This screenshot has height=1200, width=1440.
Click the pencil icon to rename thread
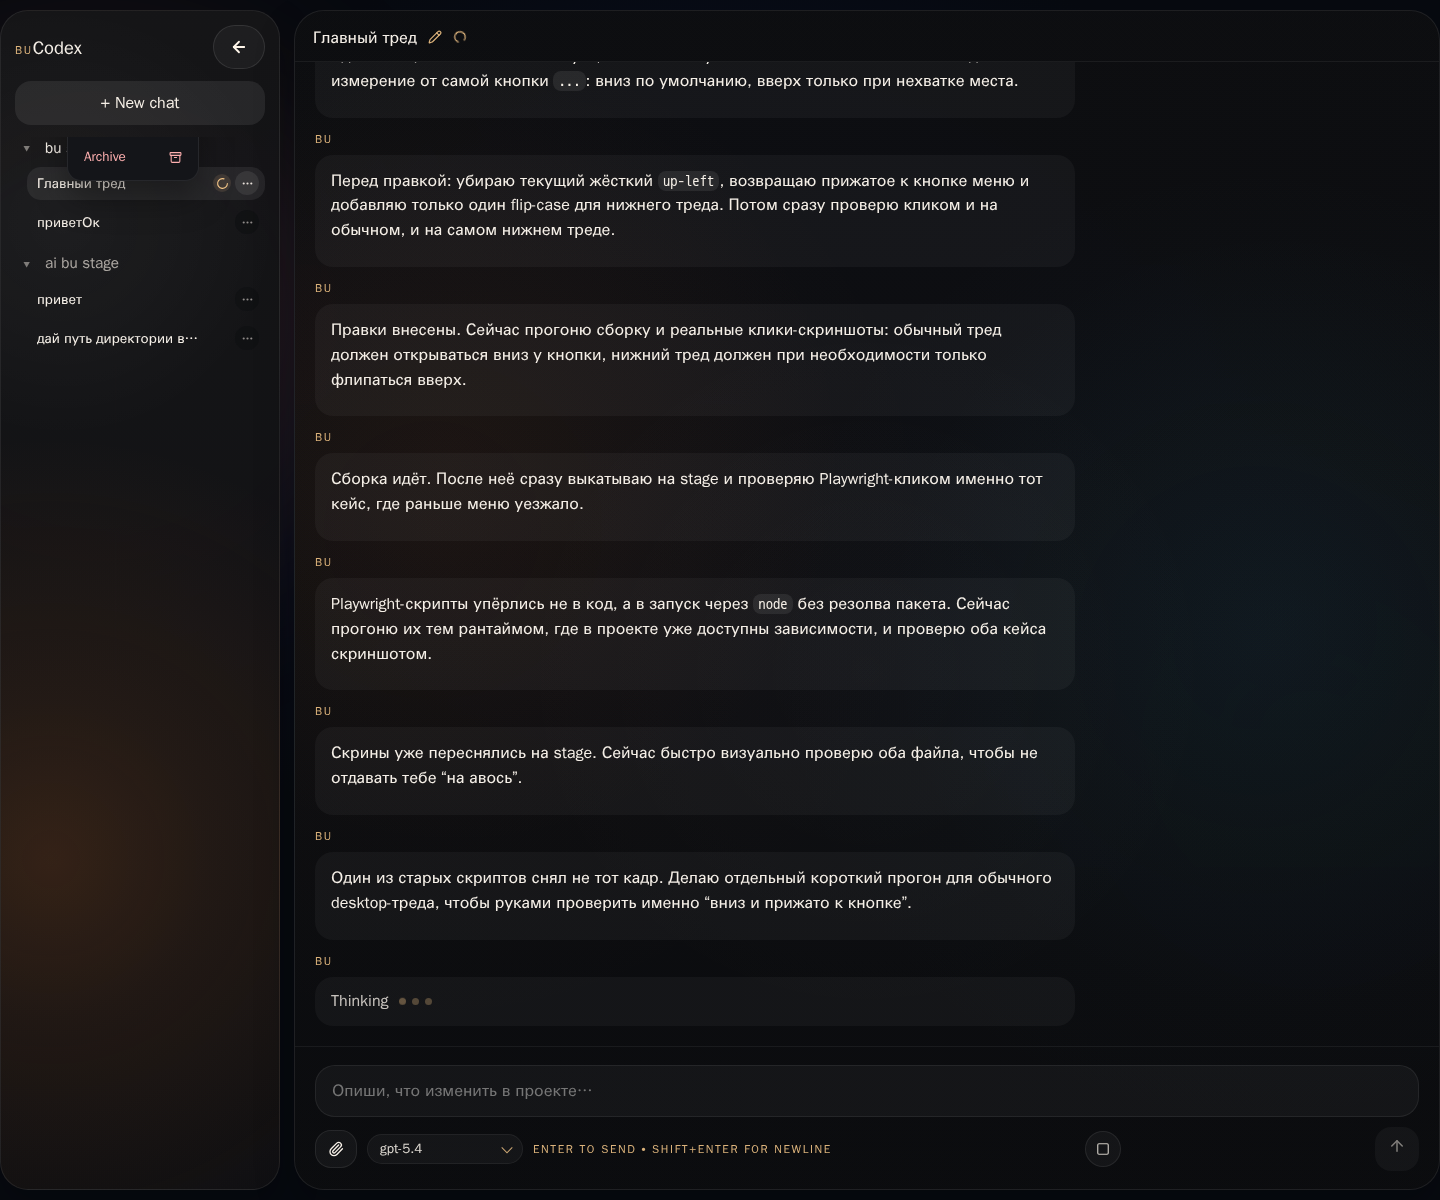coord(435,37)
